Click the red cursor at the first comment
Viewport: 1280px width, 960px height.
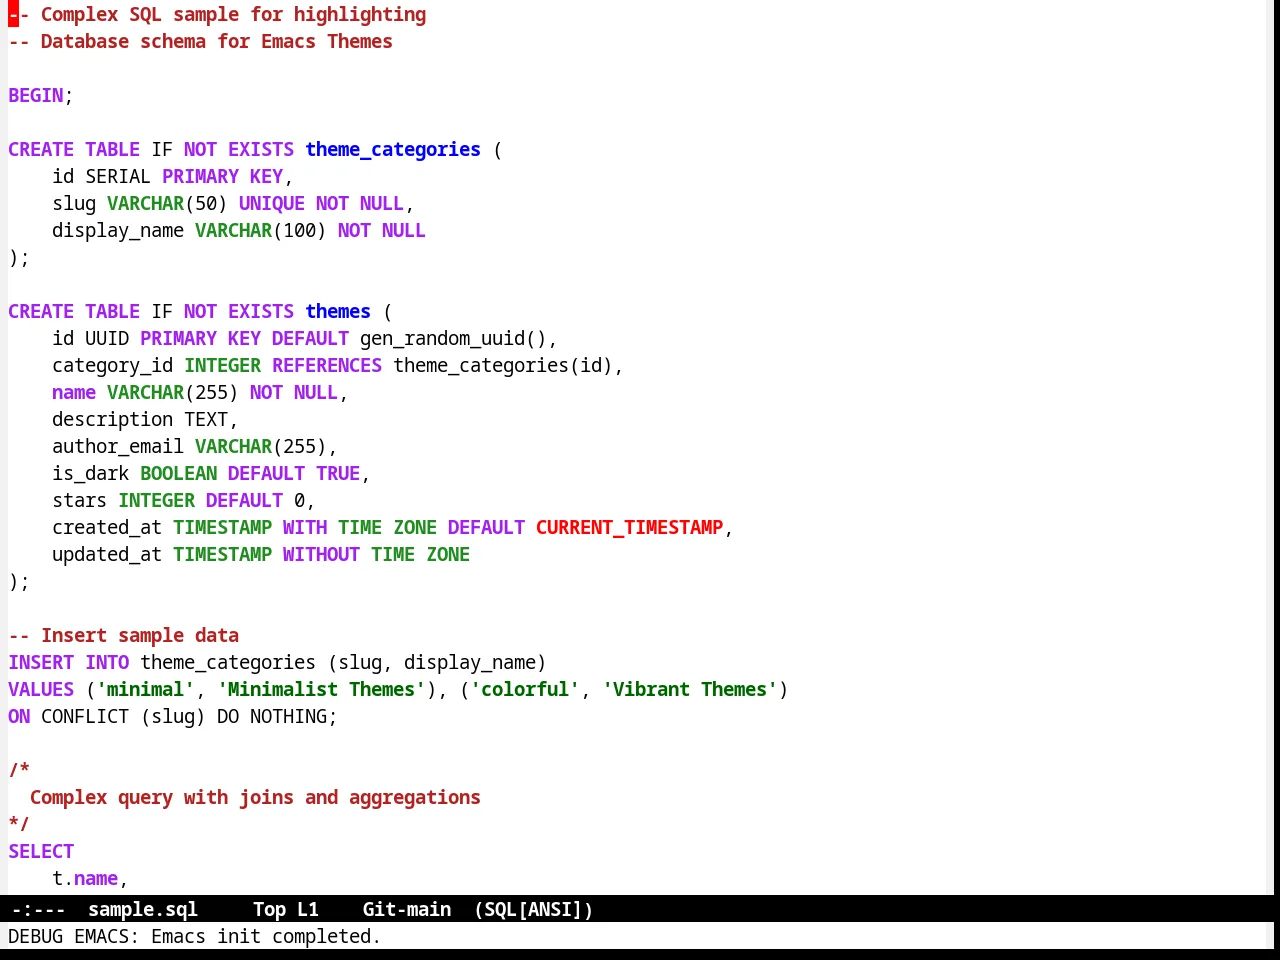click(x=13, y=14)
